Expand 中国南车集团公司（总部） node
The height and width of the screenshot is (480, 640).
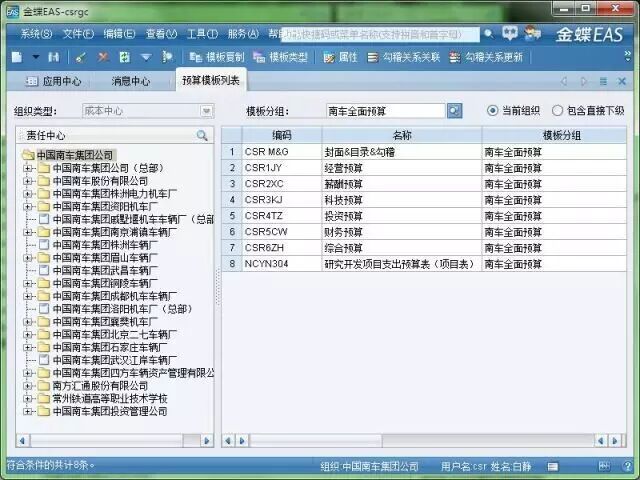click(28, 168)
